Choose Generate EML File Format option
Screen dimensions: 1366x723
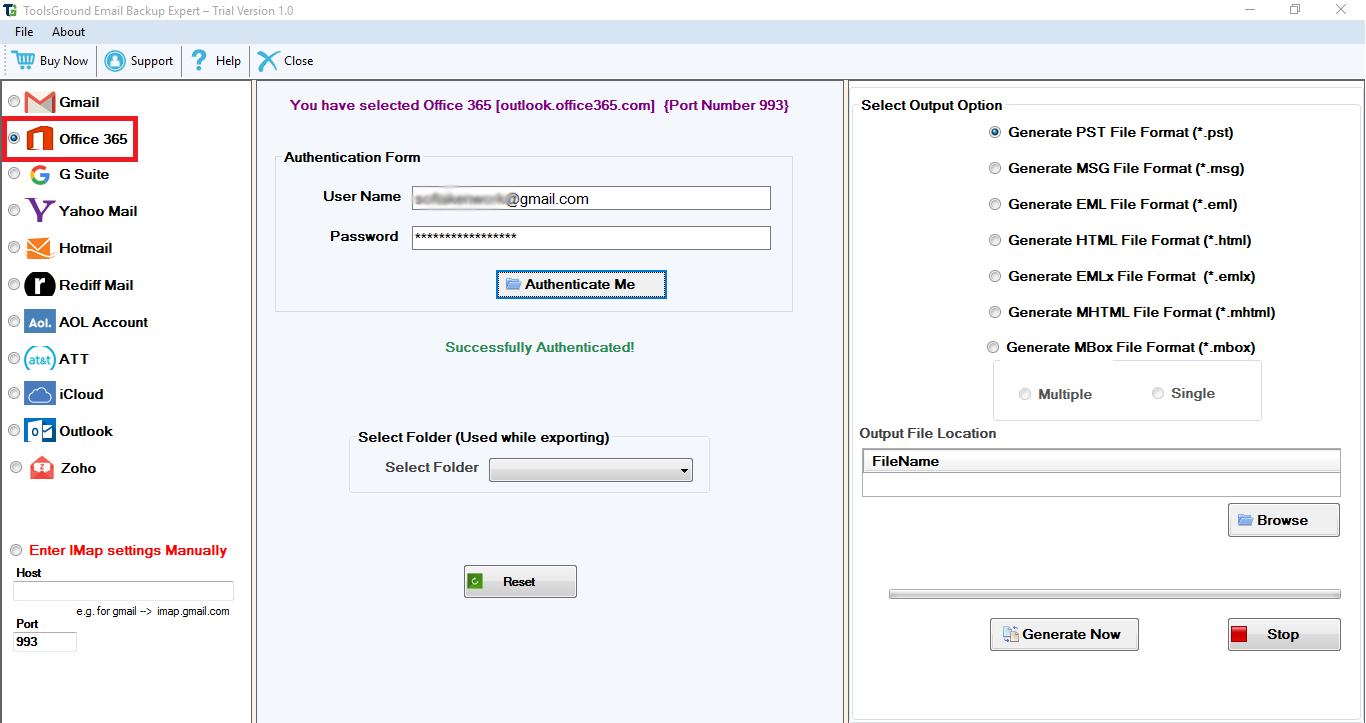(995, 204)
